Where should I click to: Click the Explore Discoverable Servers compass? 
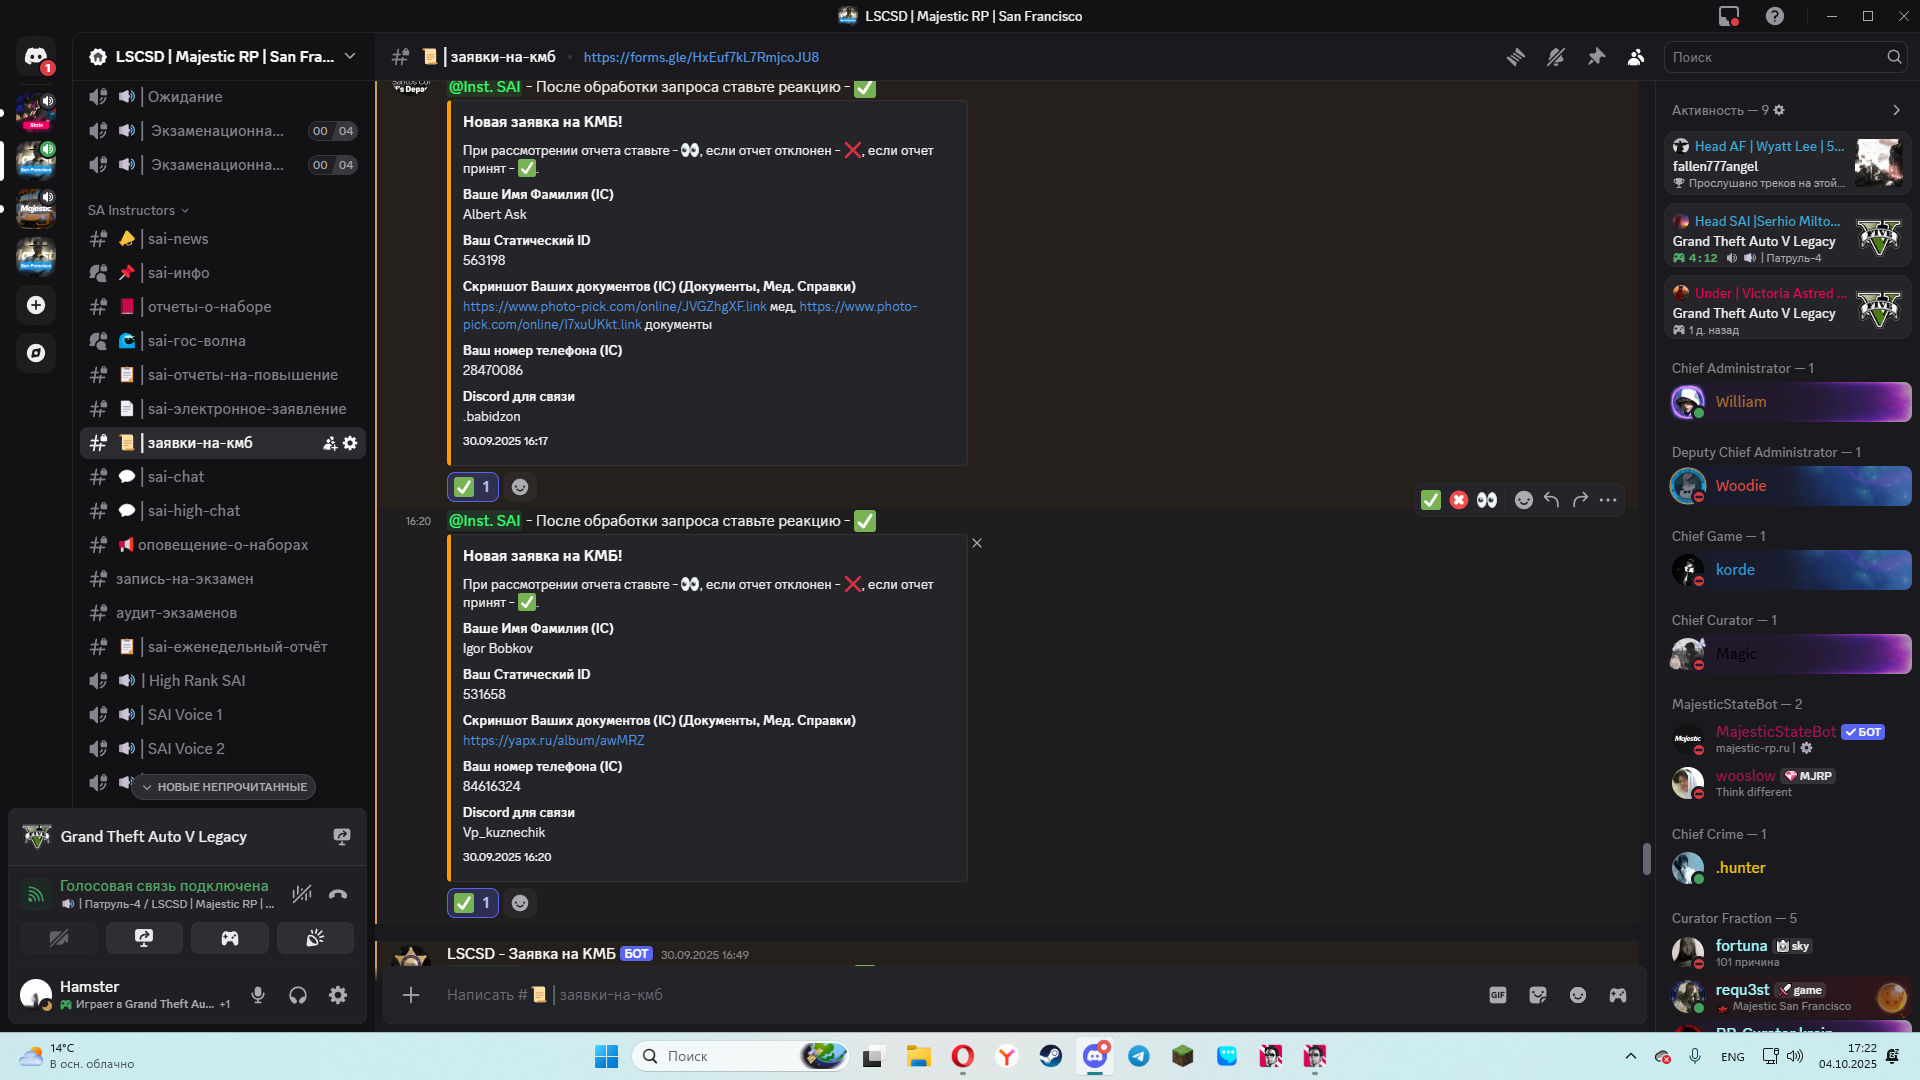[36, 353]
